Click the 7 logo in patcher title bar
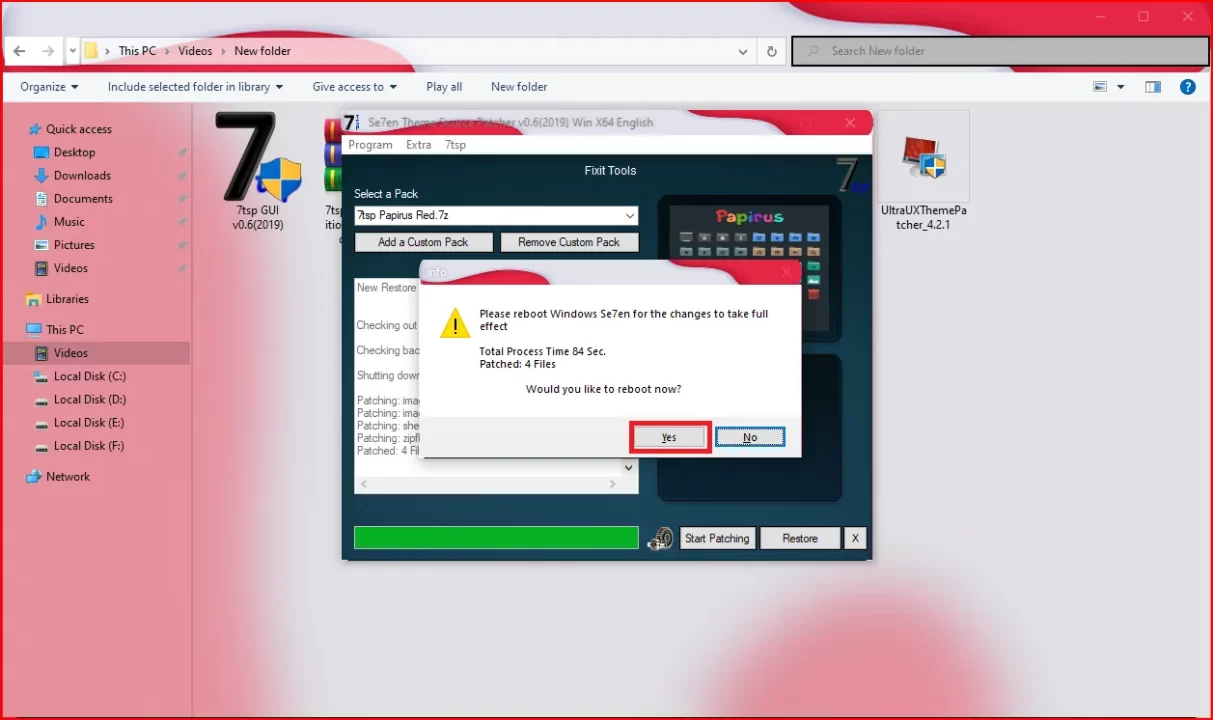 351,122
